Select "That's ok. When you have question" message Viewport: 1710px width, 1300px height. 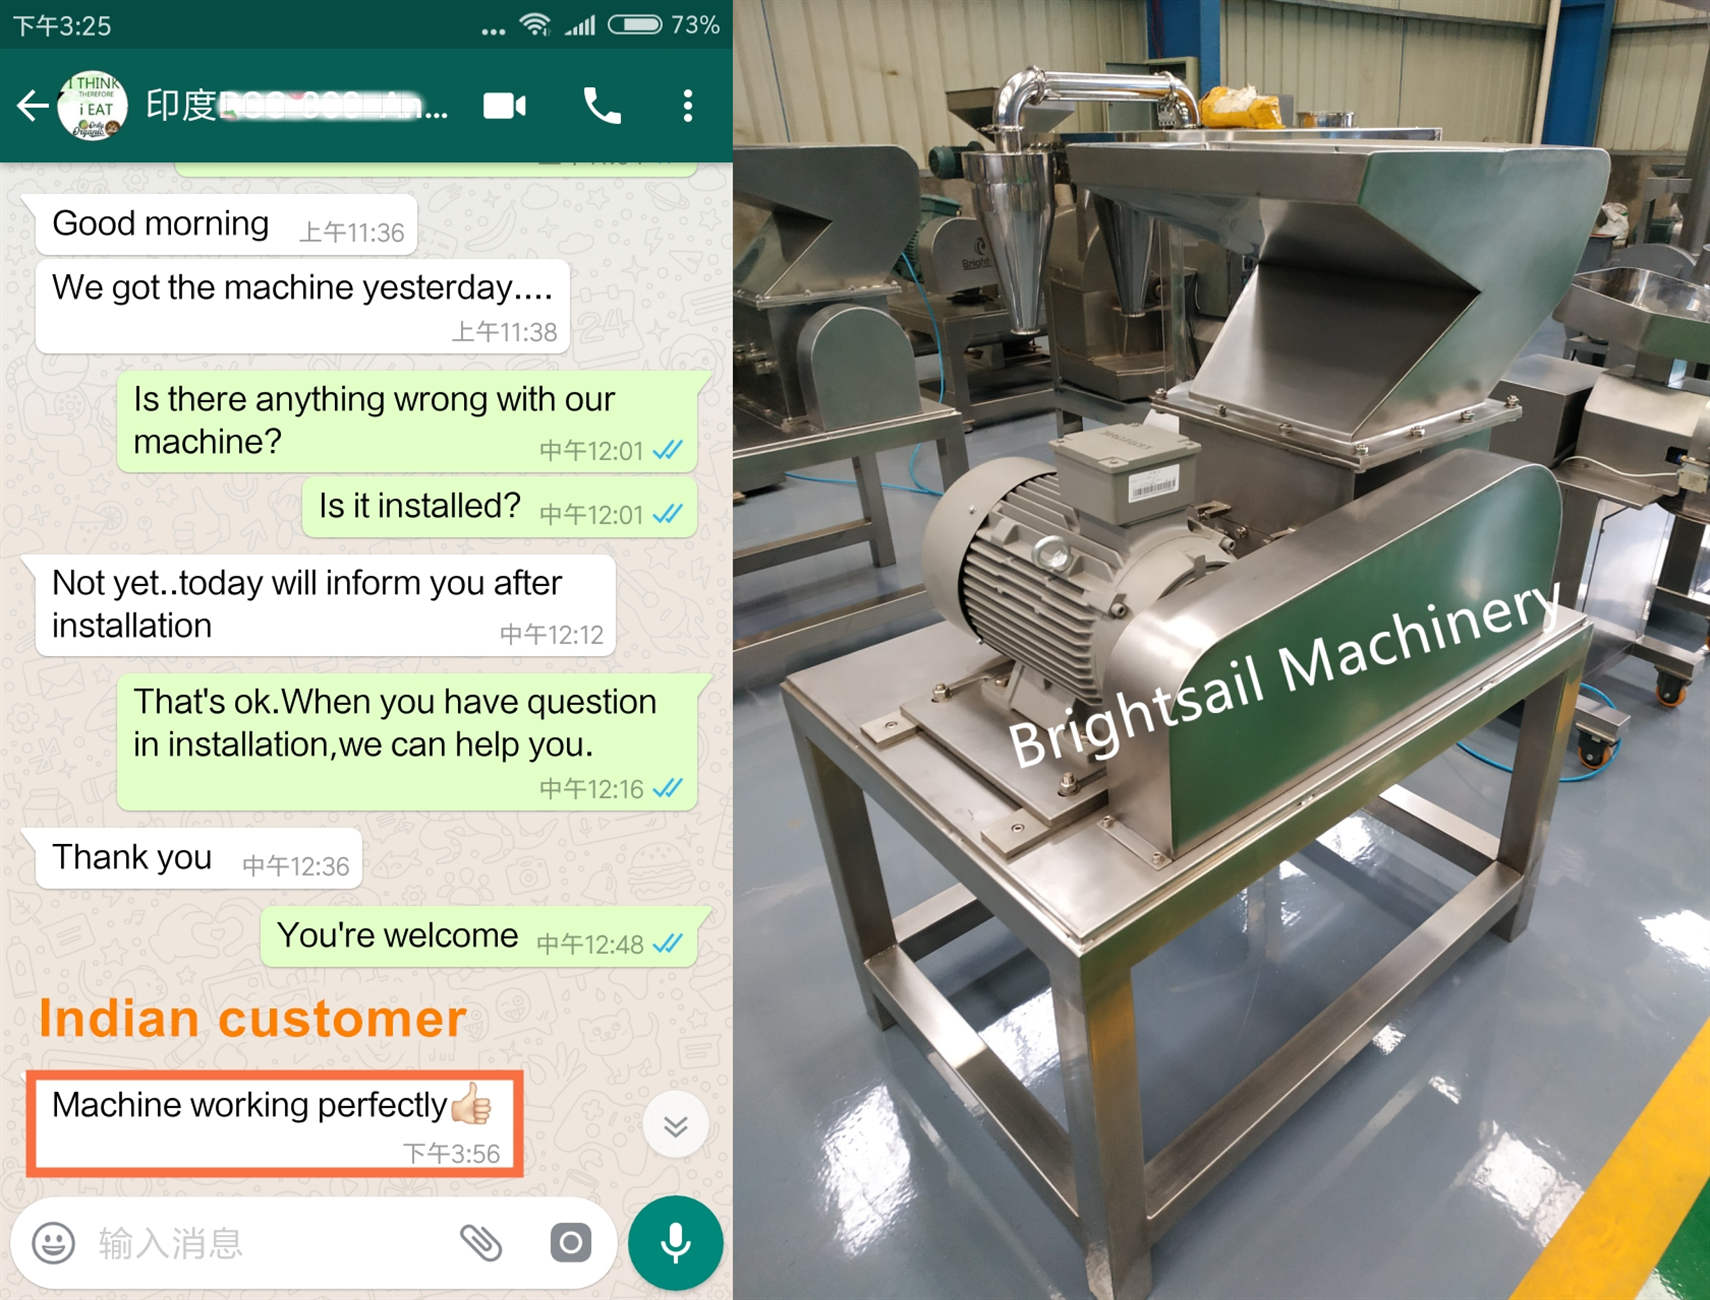pyautogui.click(x=407, y=742)
